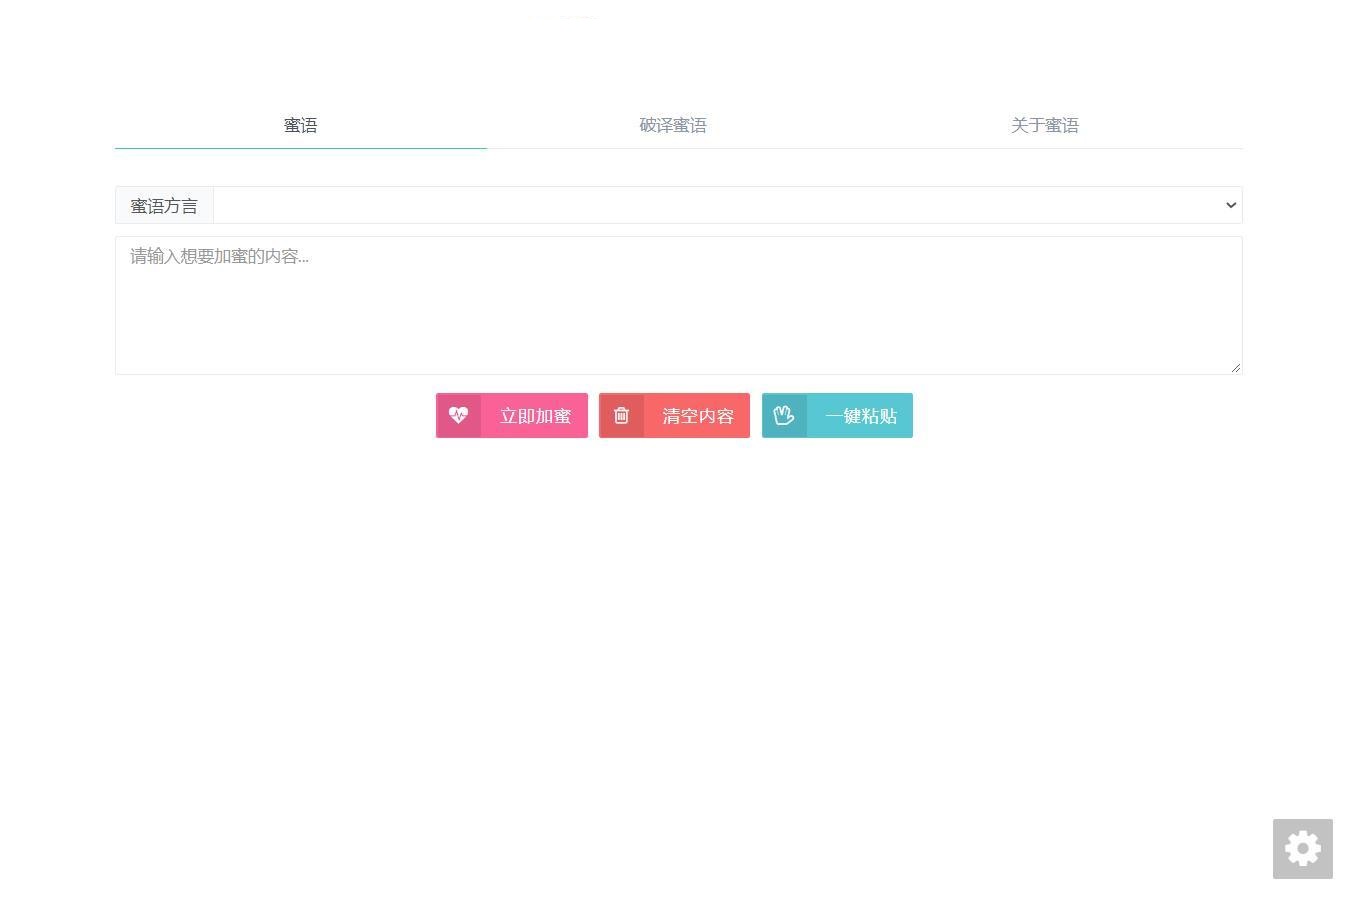This screenshot has height=903, width=1357.
Task: Open the settings gear in the bottom corner
Action: click(1302, 847)
